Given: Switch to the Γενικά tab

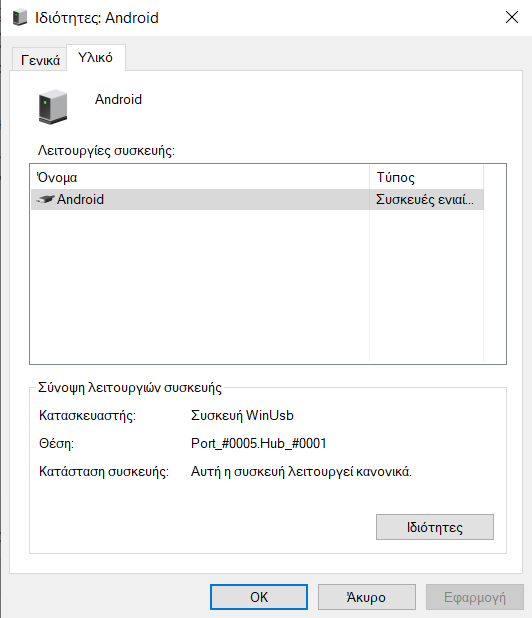Looking at the screenshot, I should (x=40, y=60).
